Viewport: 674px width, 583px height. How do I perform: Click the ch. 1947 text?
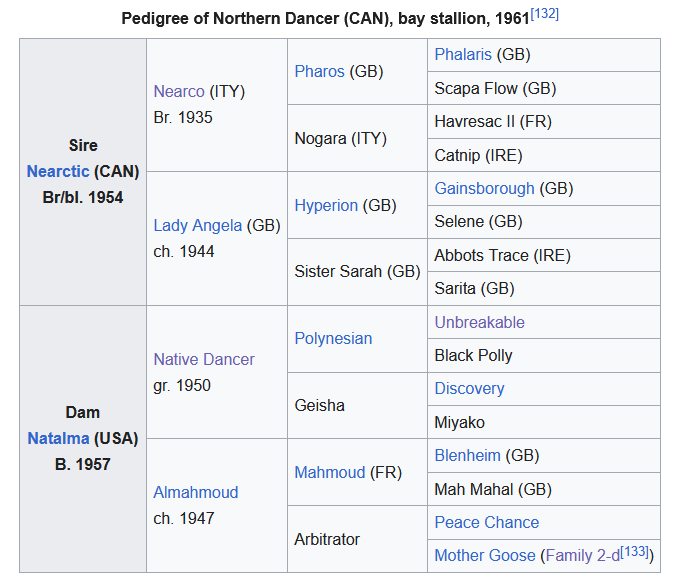(184, 519)
